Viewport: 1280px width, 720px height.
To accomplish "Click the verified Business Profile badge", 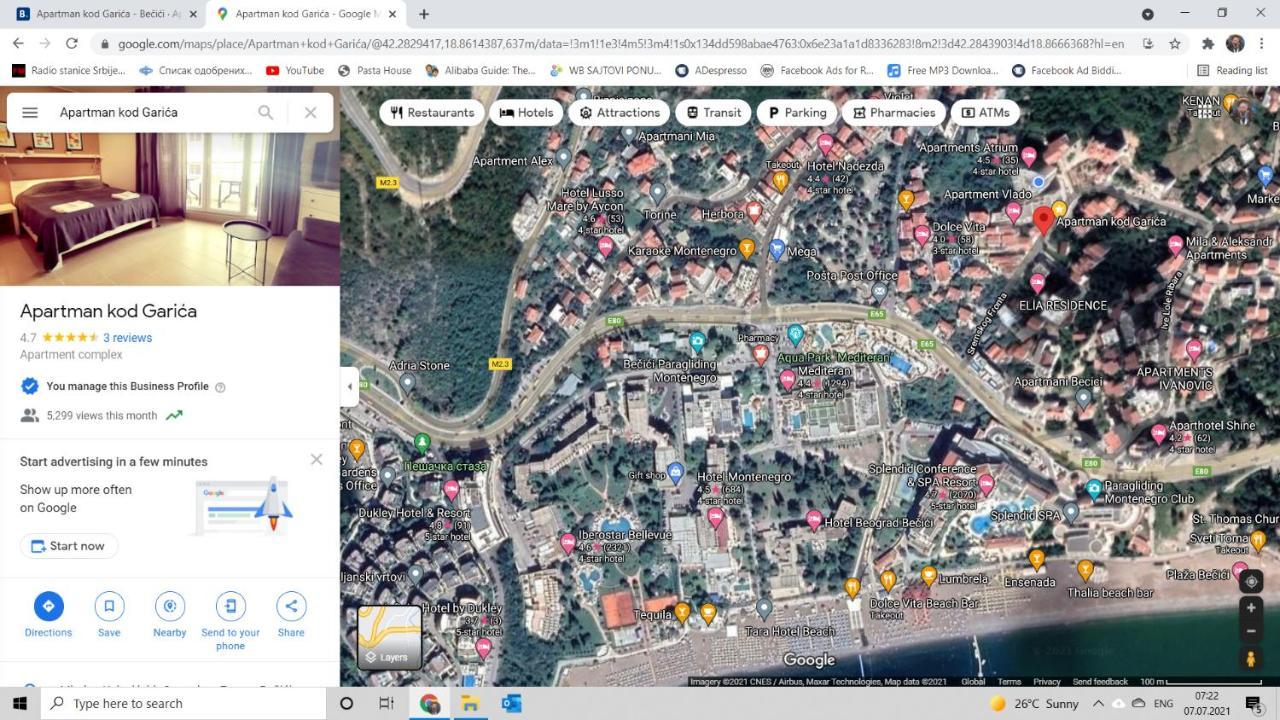I will (30, 386).
